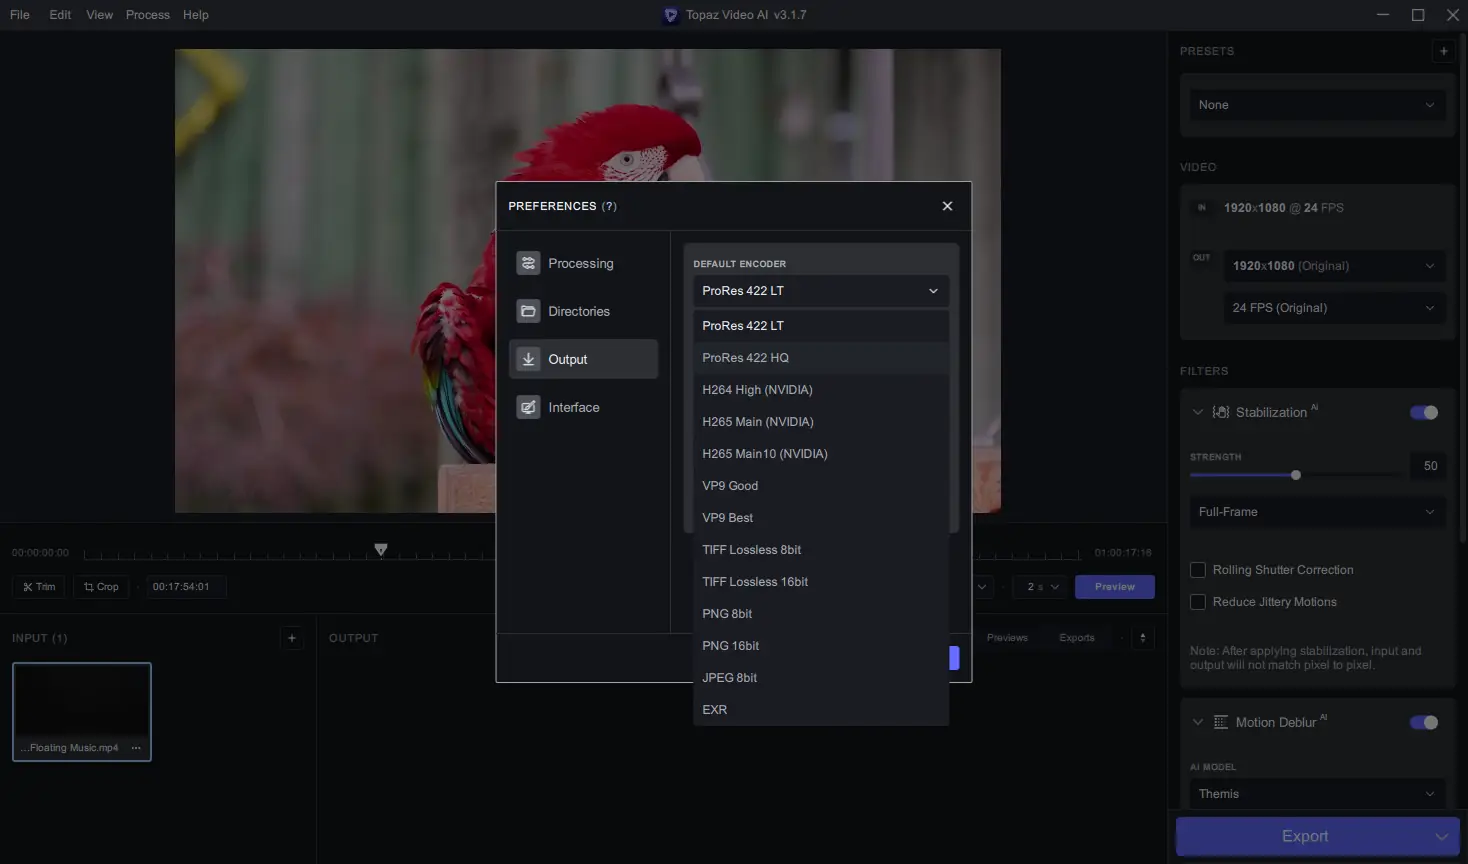Toggle the Stabilization filter switch

(1424, 412)
